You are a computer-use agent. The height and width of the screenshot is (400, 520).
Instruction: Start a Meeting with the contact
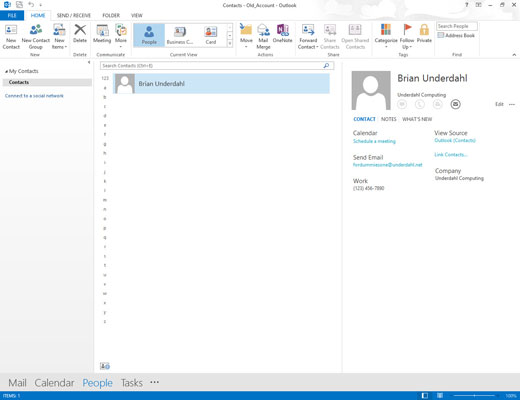point(102,33)
